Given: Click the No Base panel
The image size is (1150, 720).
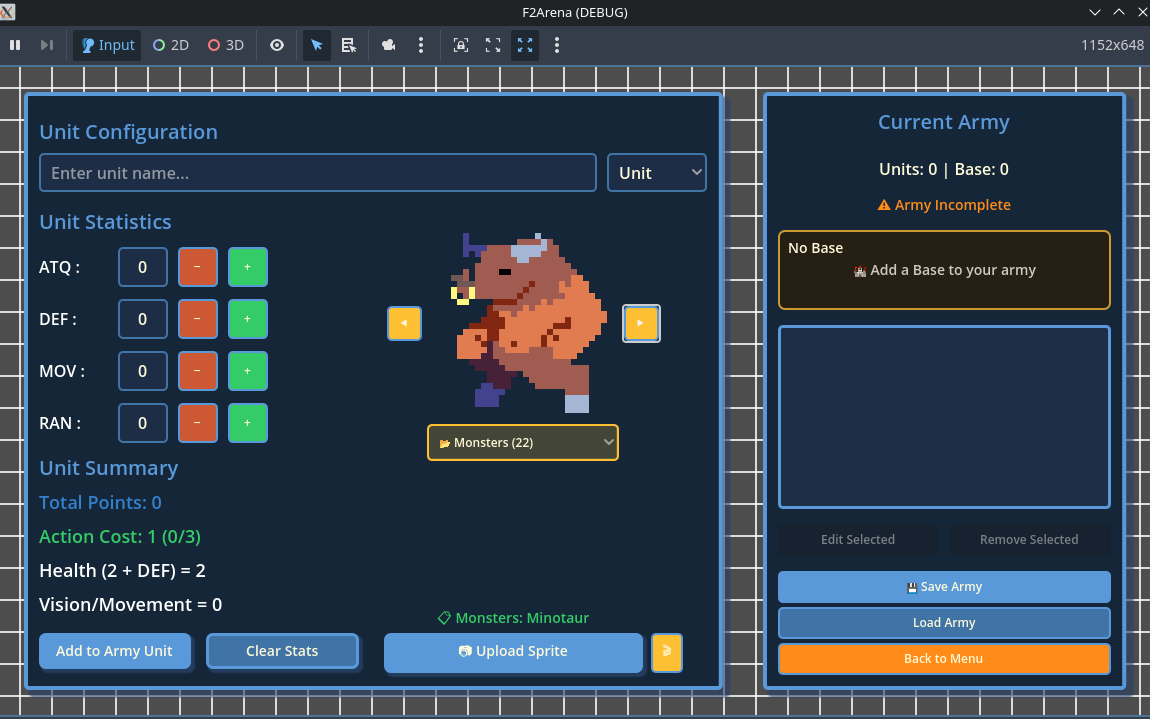Looking at the screenshot, I should tap(944, 270).
